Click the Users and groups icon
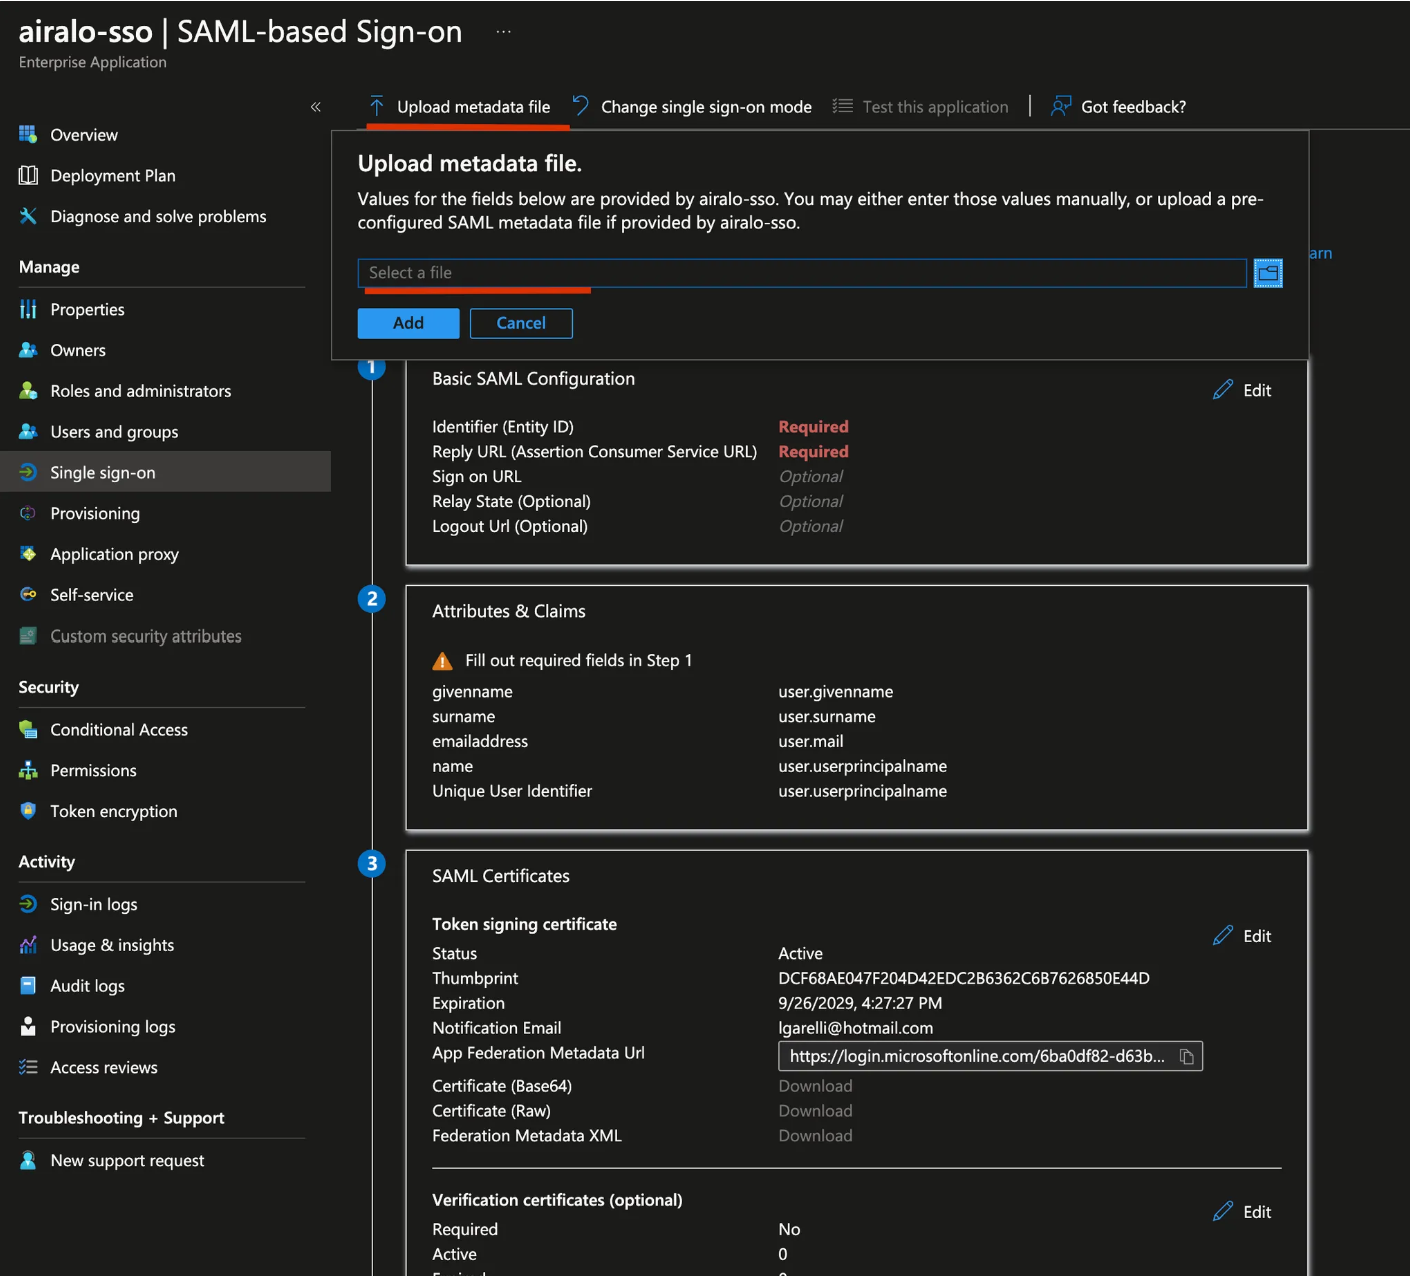 pyautogui.click(x=28, y=431)
